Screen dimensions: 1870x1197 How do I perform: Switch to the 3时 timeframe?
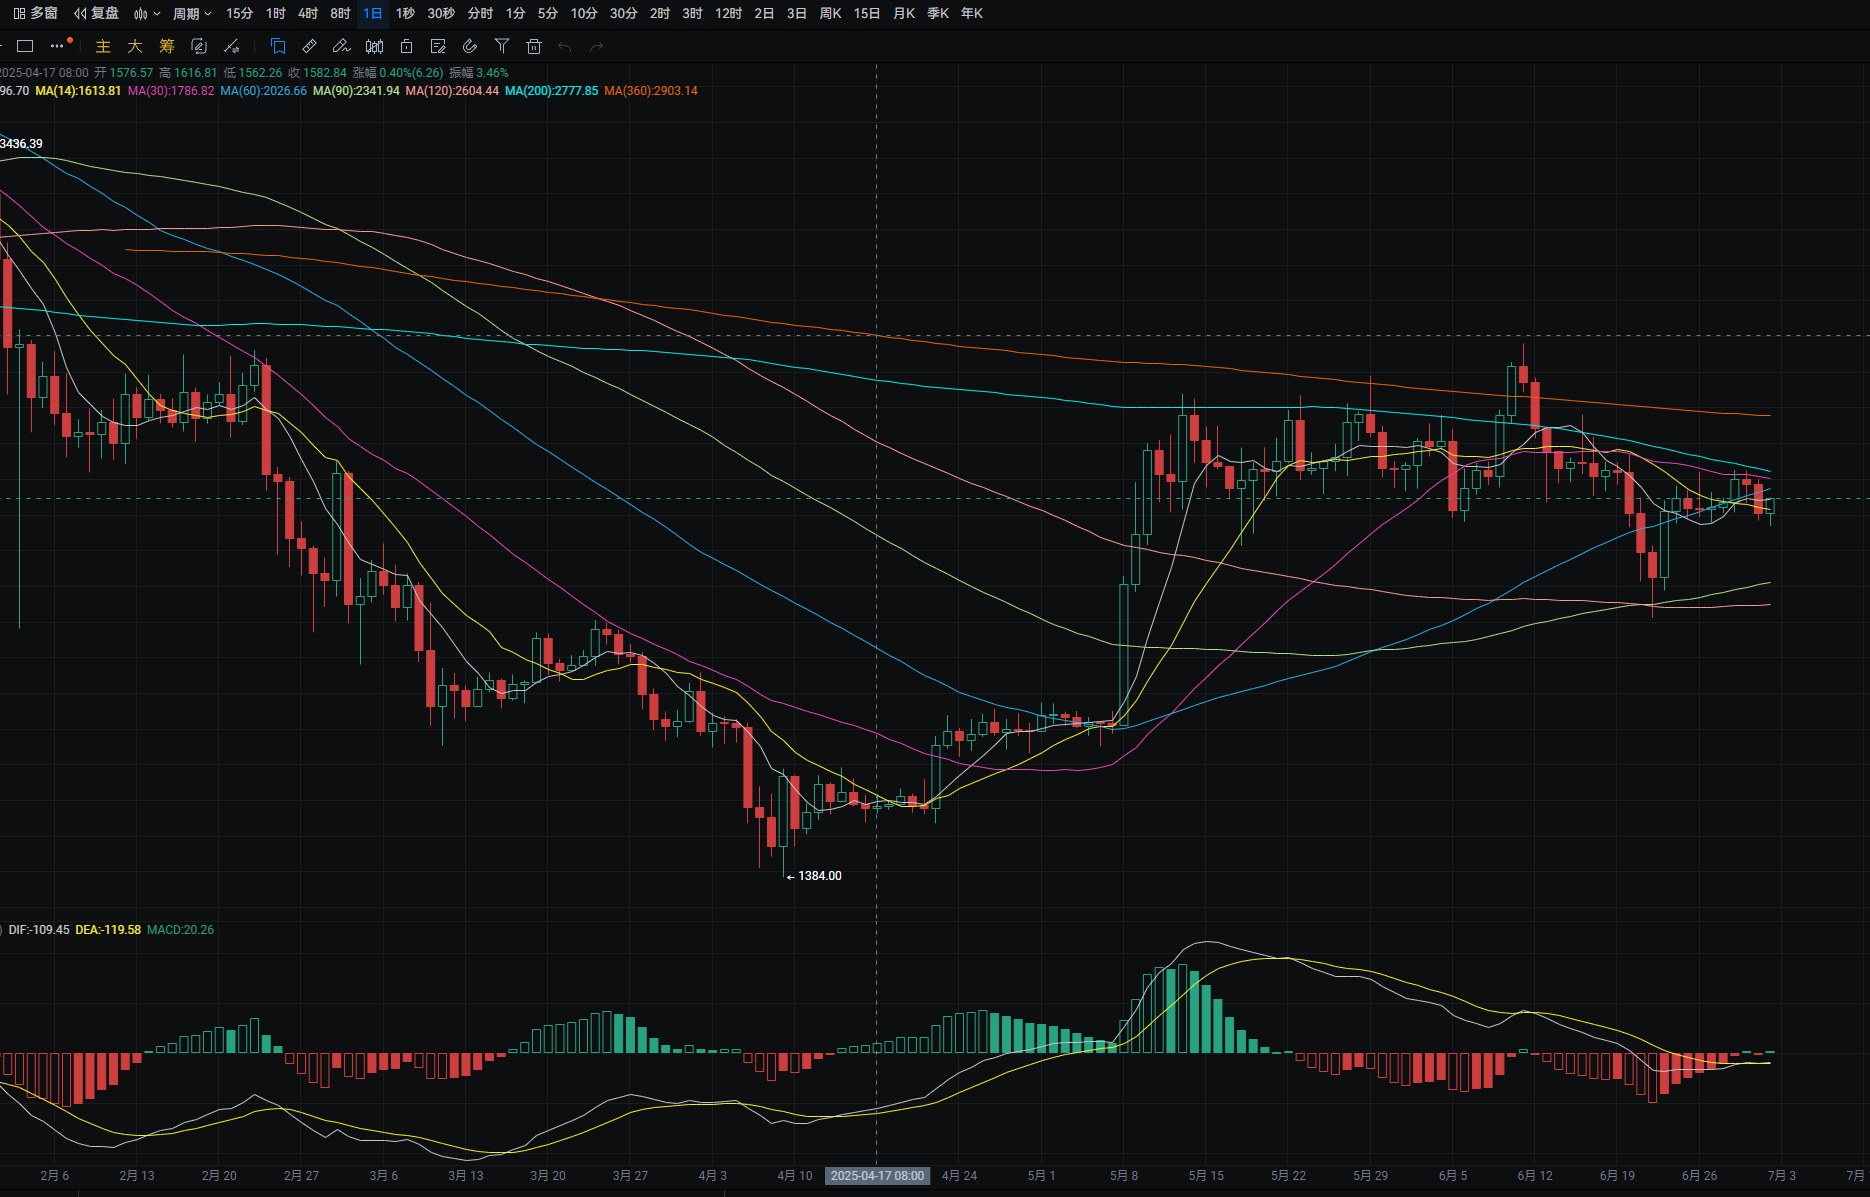click(x=692, y=13)
